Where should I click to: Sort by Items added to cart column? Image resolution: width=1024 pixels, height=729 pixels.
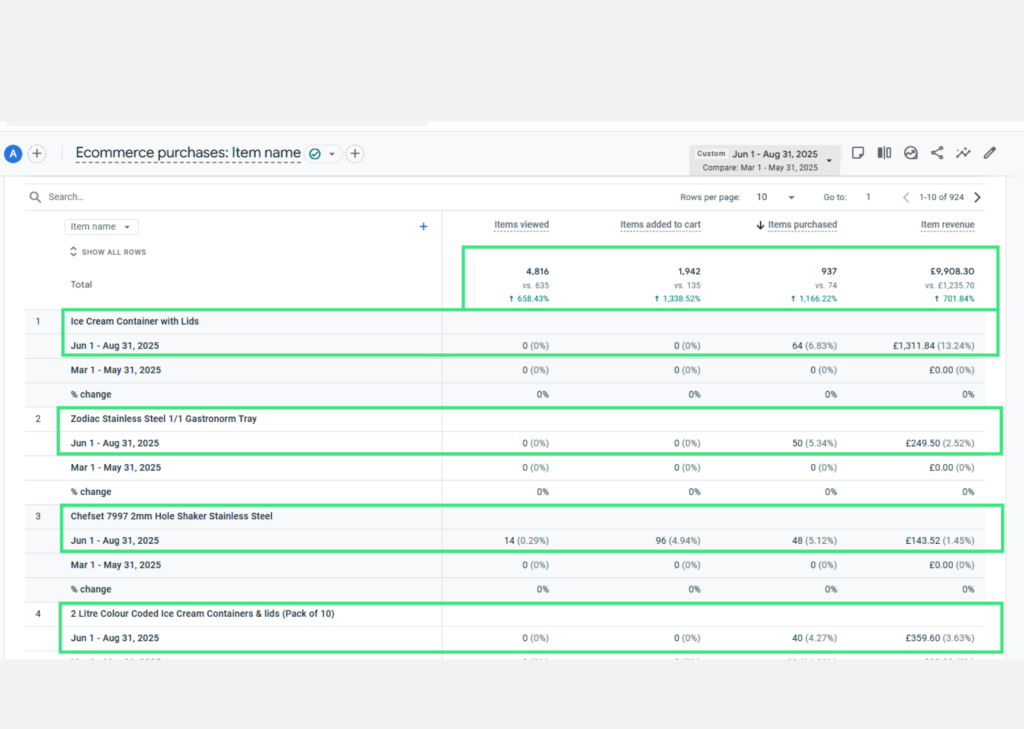click(660, 225)
